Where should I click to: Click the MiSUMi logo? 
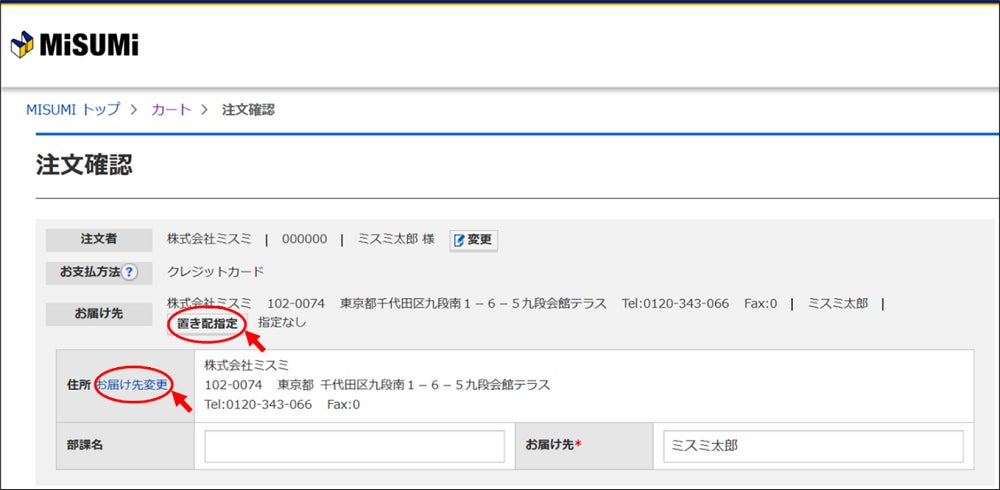pyautogui.click(x=75, y=44)
